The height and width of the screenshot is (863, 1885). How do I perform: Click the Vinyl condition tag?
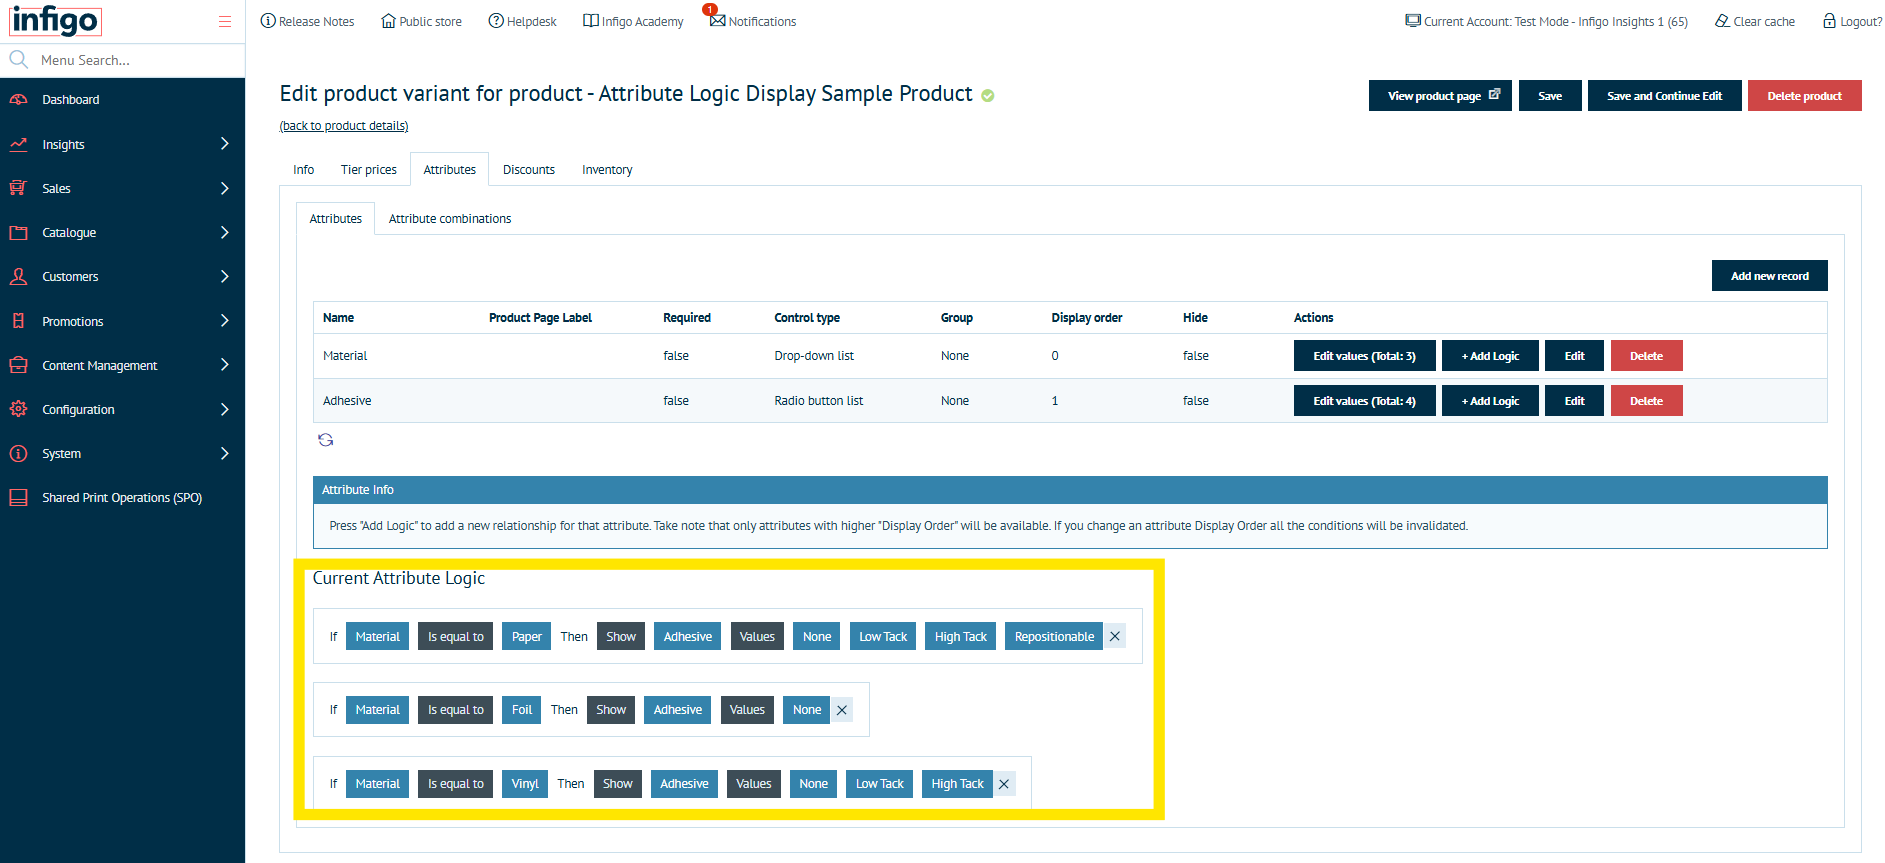(525, 784)
